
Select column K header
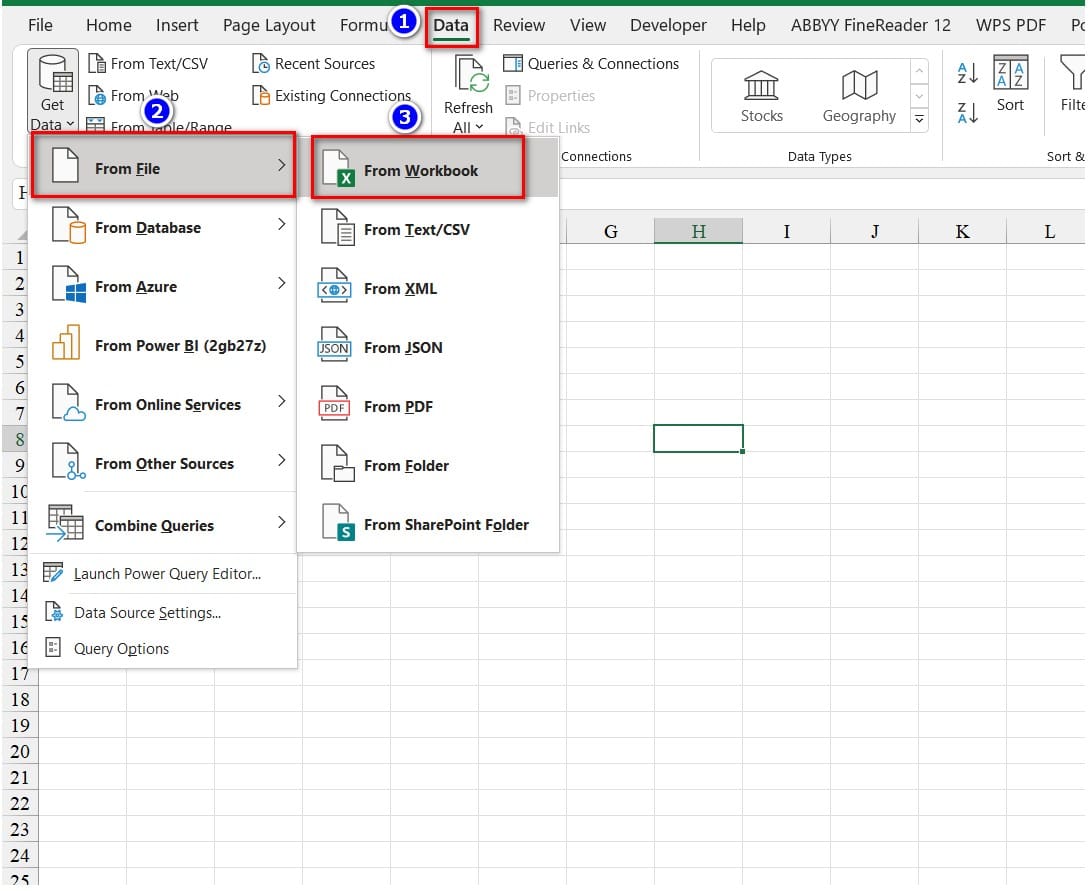click(962, 232)
